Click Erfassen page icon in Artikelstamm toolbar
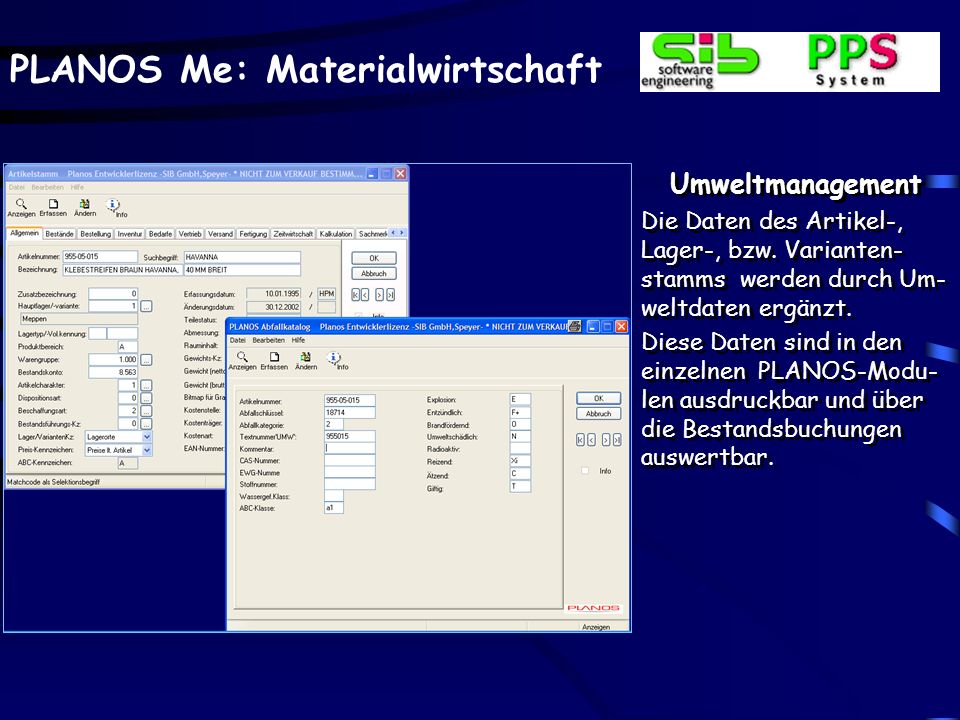 pos(53,204)
